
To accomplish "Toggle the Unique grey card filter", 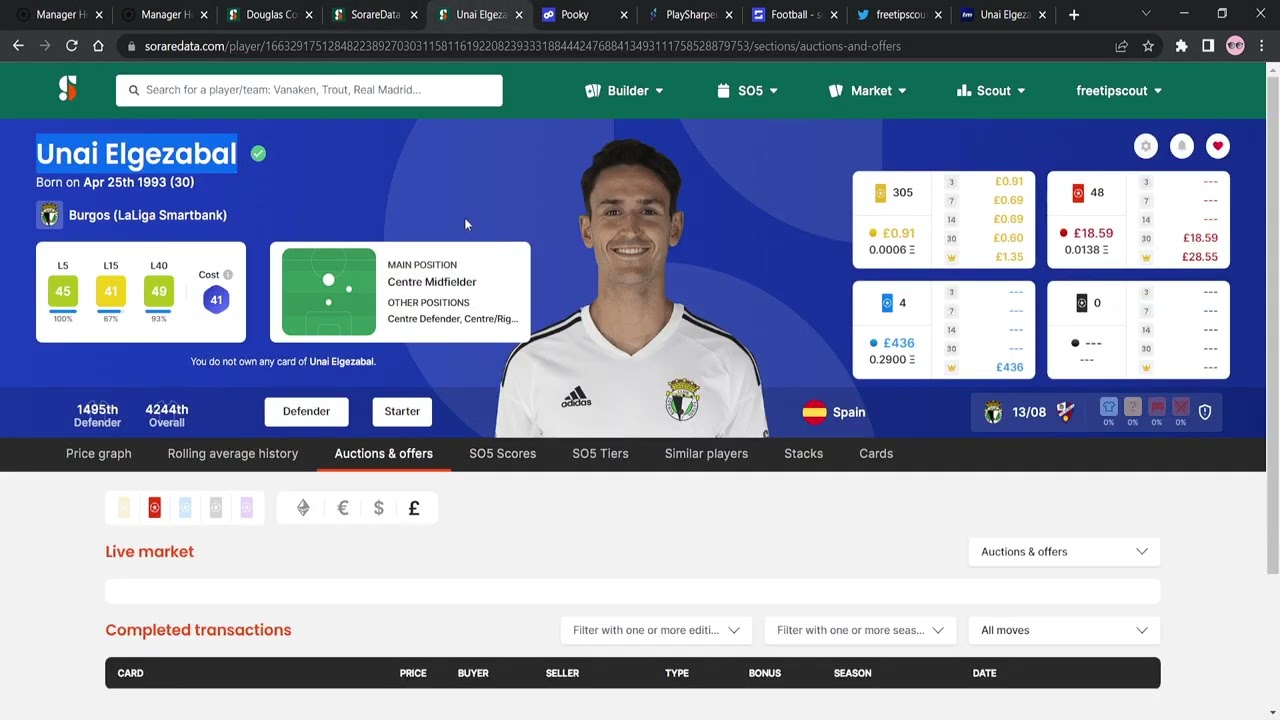I will tap(216, 508).
